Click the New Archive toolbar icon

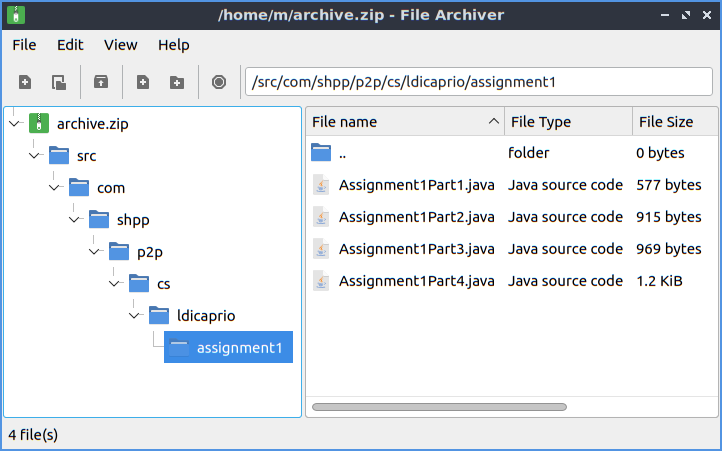pos(25,82)
